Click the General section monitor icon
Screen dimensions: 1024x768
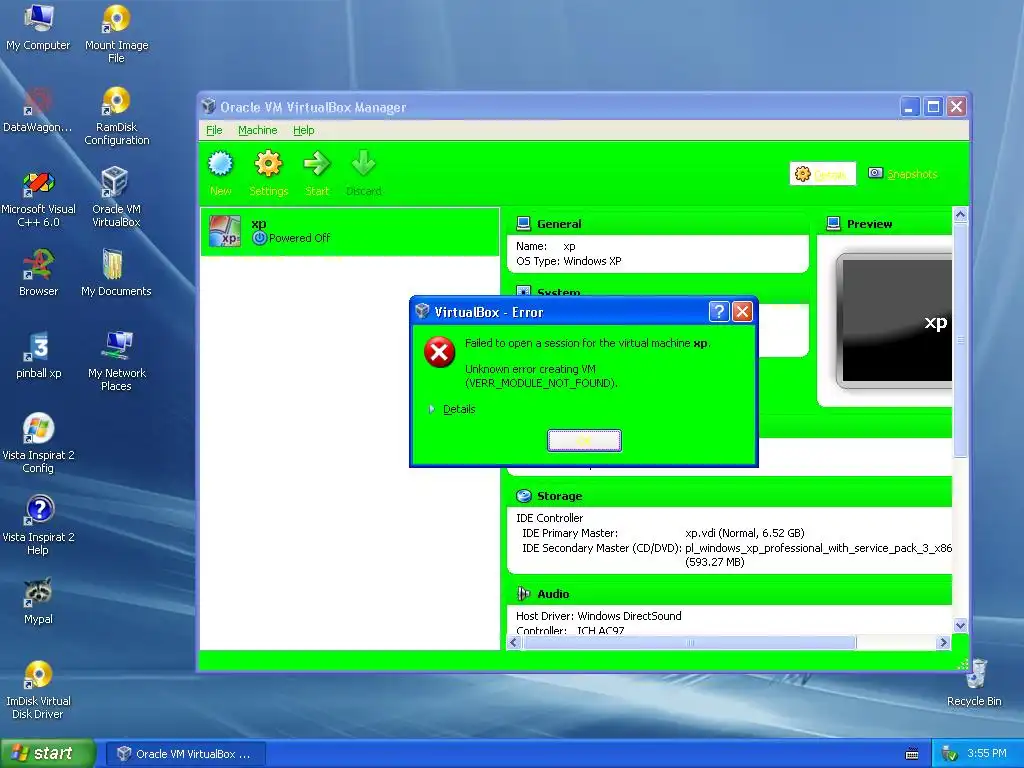[x=523, y=224]
